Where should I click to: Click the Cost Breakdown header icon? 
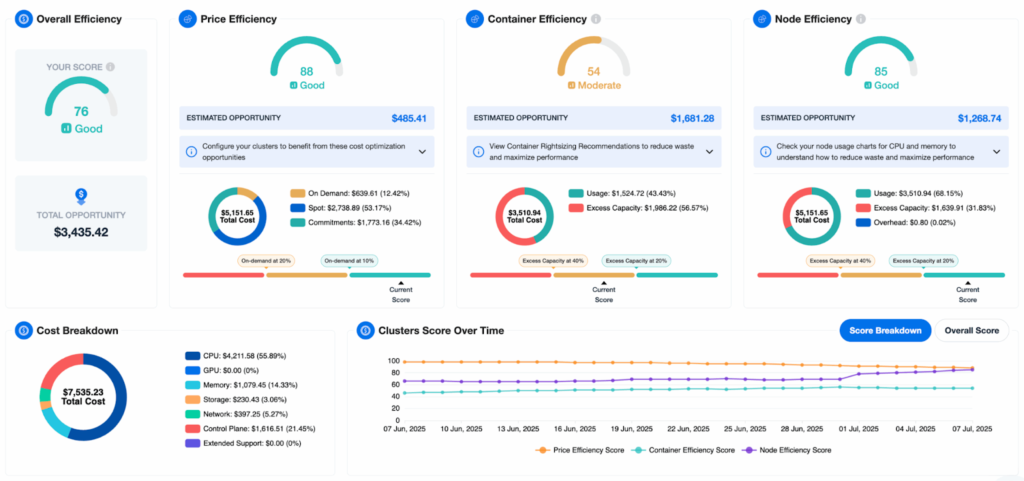tap(23, 330)
